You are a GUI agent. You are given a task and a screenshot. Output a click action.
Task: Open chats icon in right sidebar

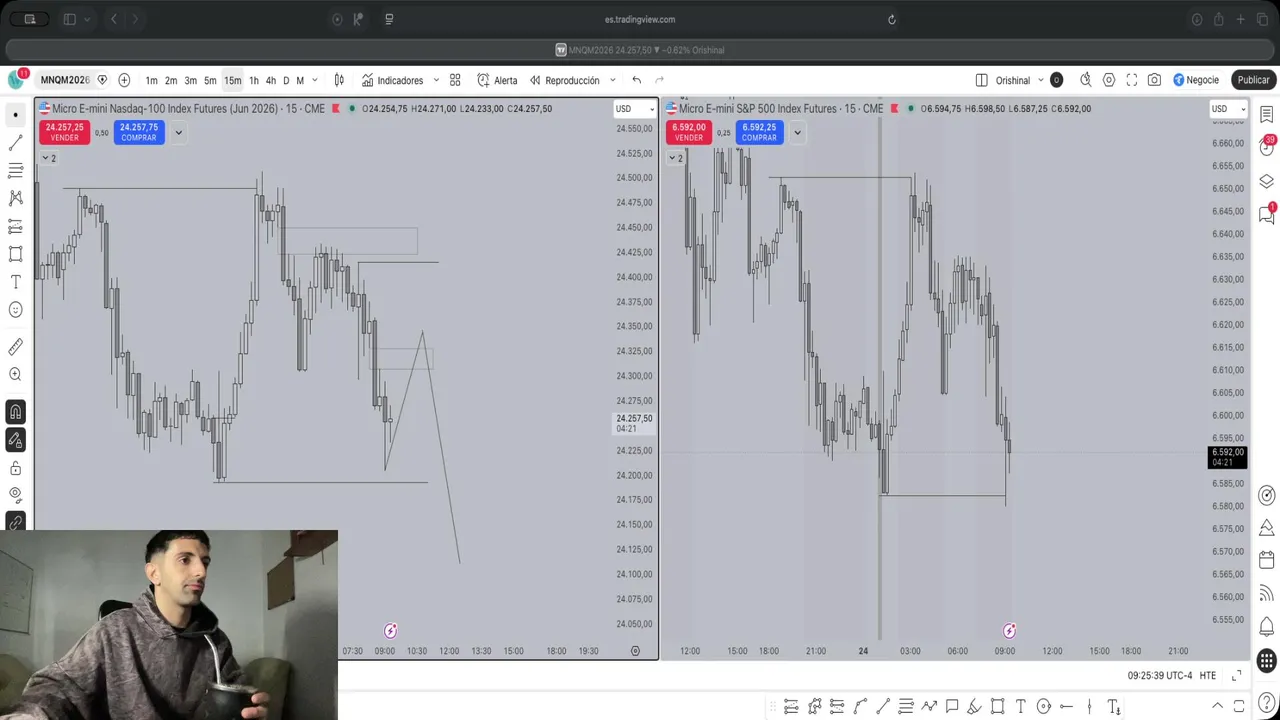pyautogui.click(x=1266, y=213)
